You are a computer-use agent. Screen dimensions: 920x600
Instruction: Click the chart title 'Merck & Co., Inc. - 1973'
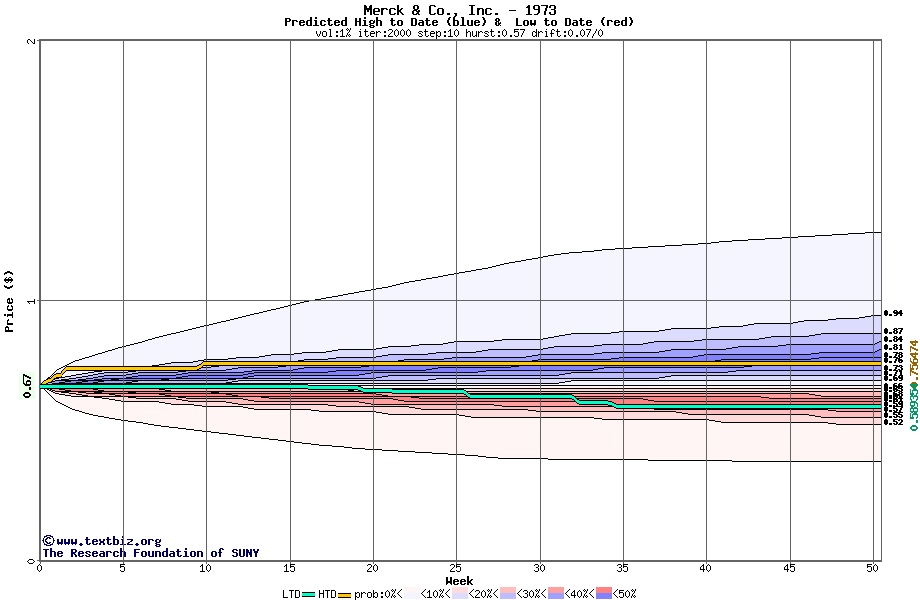(x=459, y=10)
